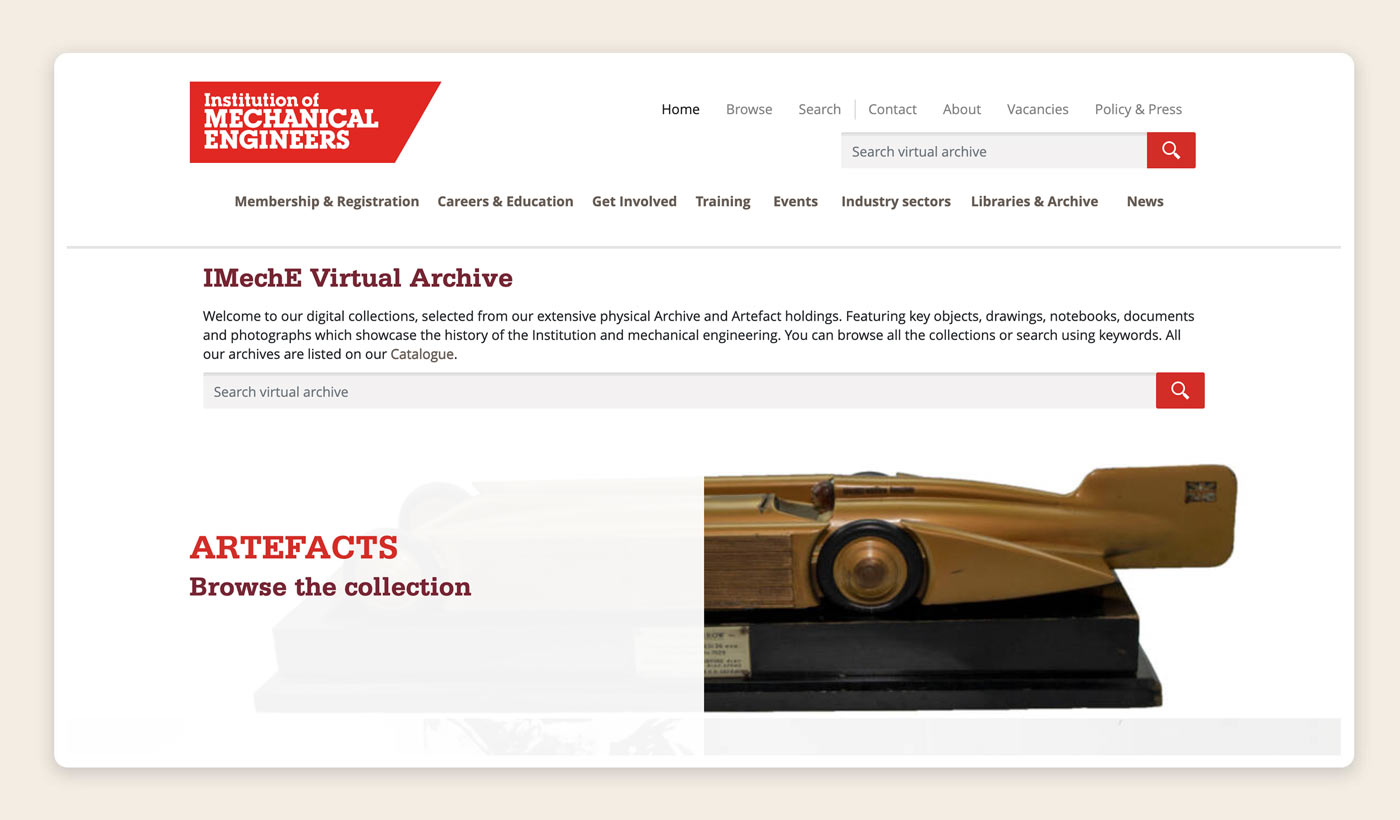The width and height of the screenshot is (1400, 820).
Task: Expand the Membership & Registration menu
Action: 326,202
